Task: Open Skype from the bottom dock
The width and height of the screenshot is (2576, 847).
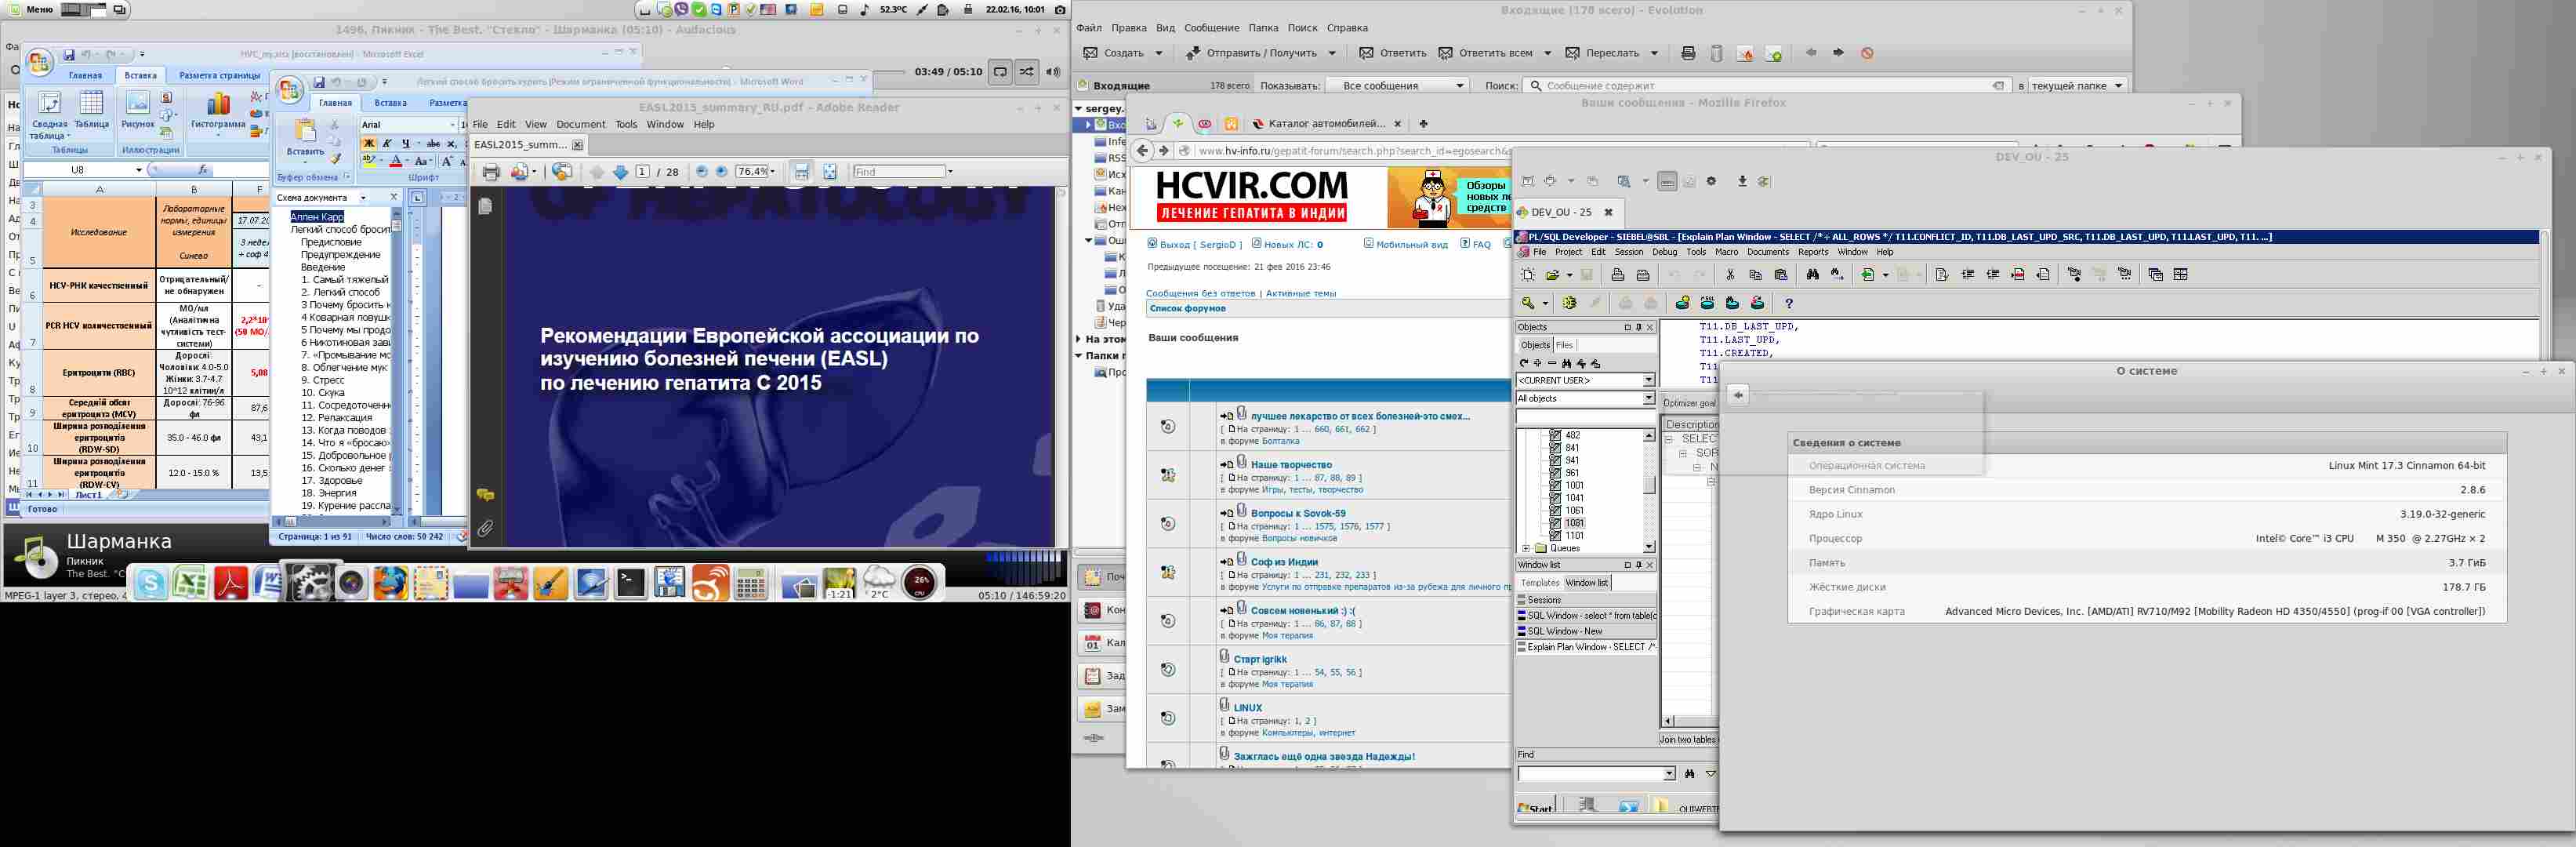Action: (x=151, y=583)
